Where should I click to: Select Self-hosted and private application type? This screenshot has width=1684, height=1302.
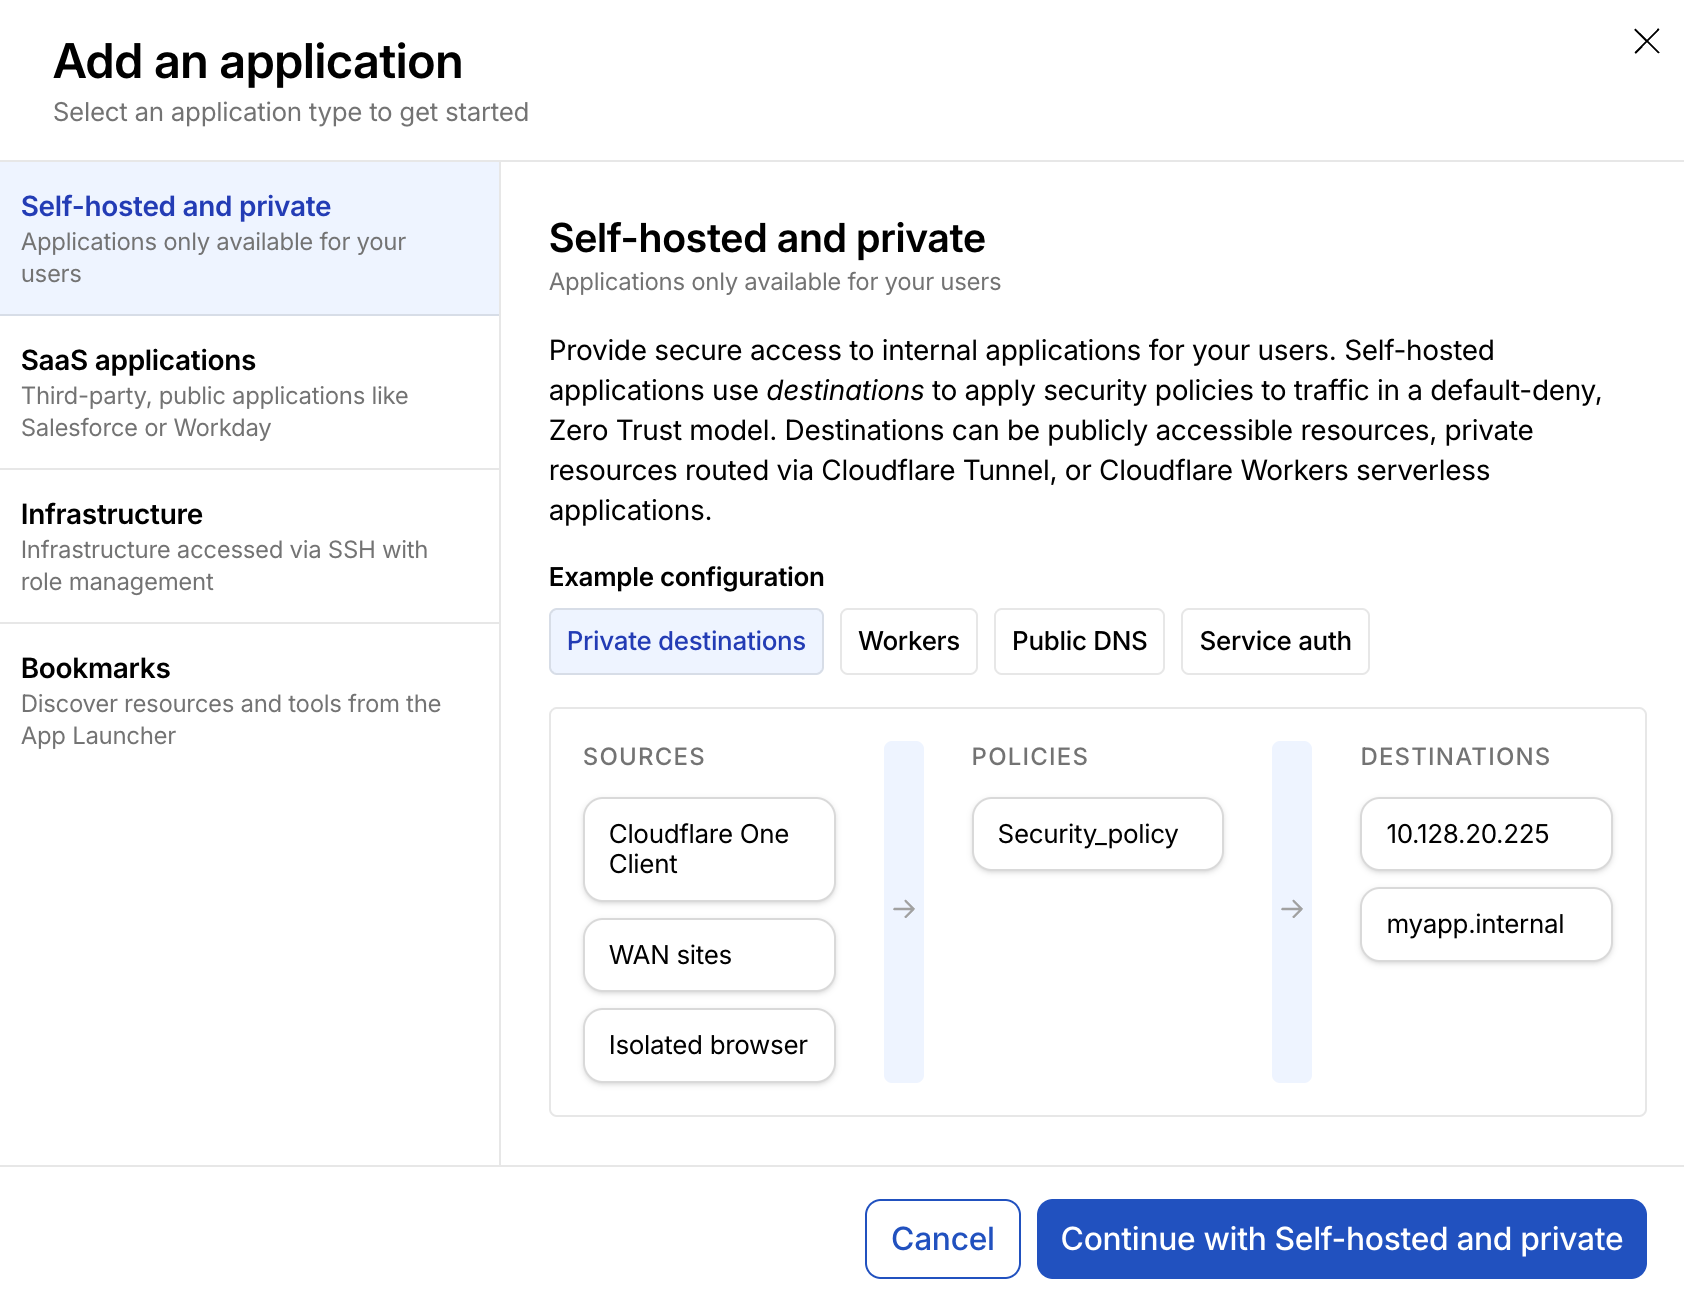(x=249, y=239)
